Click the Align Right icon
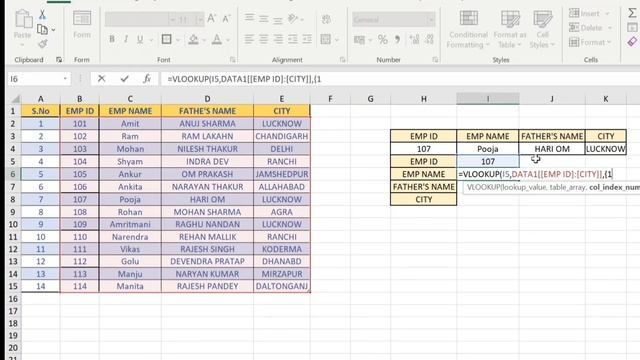Image resolution: width=640 pixels, height=360 pixels. 278,40
